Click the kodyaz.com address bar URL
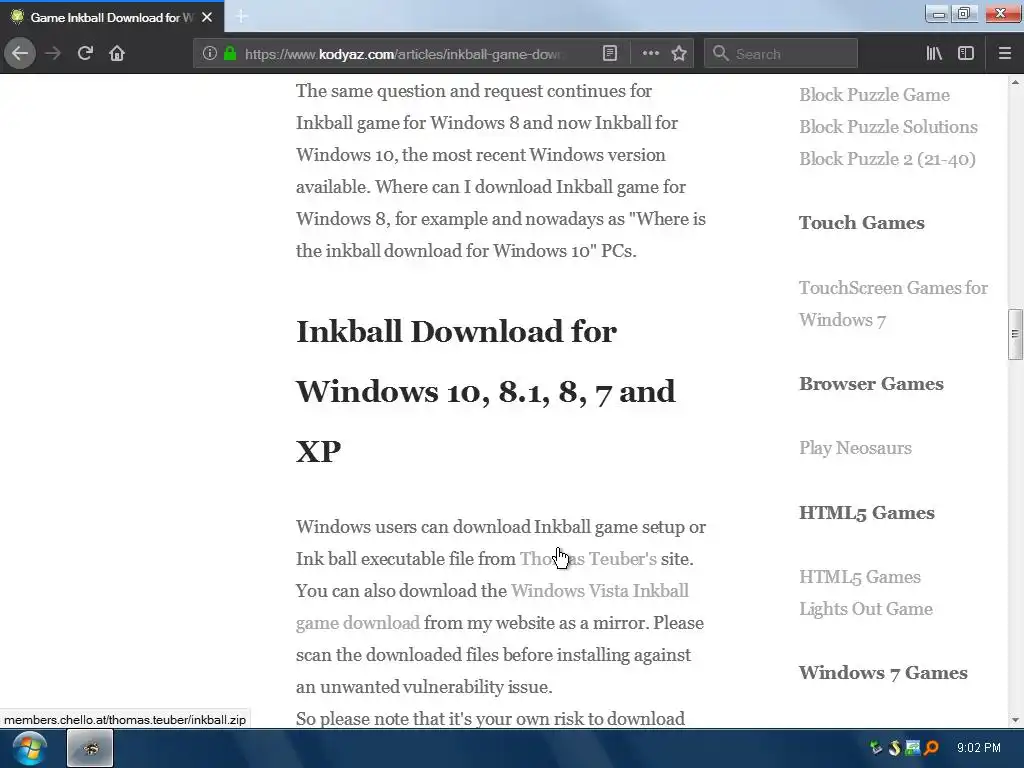Viewport: 1024px width, 768px height. pos(402,54)
